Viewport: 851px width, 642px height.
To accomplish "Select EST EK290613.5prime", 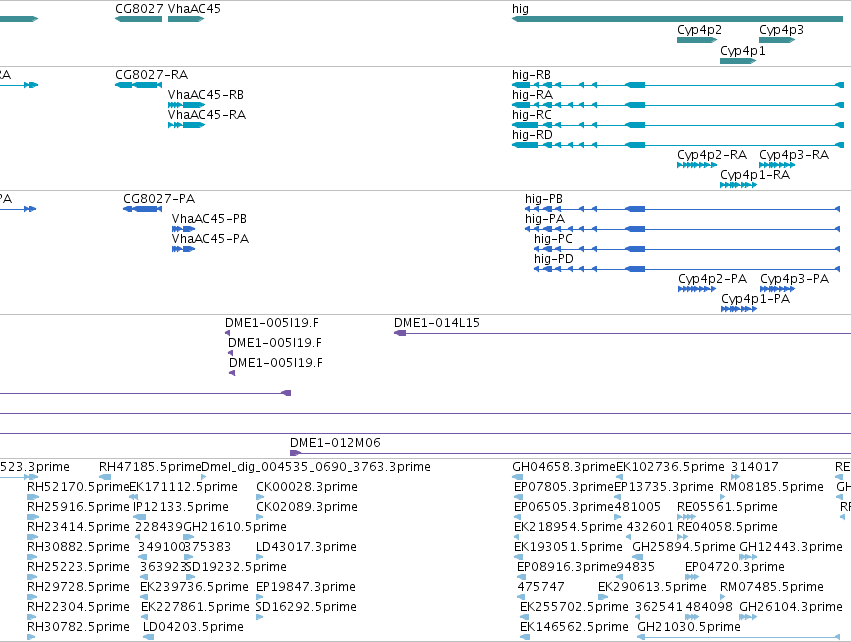I will click(x=601, y=597).
